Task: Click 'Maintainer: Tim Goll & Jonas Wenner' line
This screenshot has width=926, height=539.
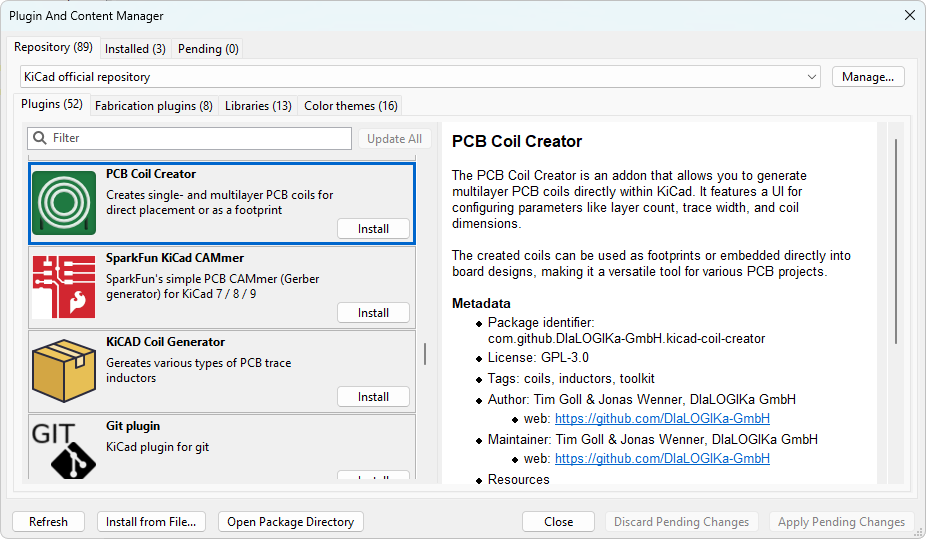Action: [x=653, y=440]
